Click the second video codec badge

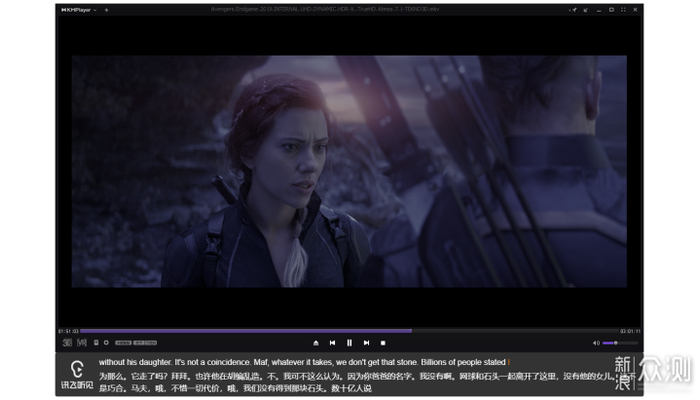click(145, 343)
